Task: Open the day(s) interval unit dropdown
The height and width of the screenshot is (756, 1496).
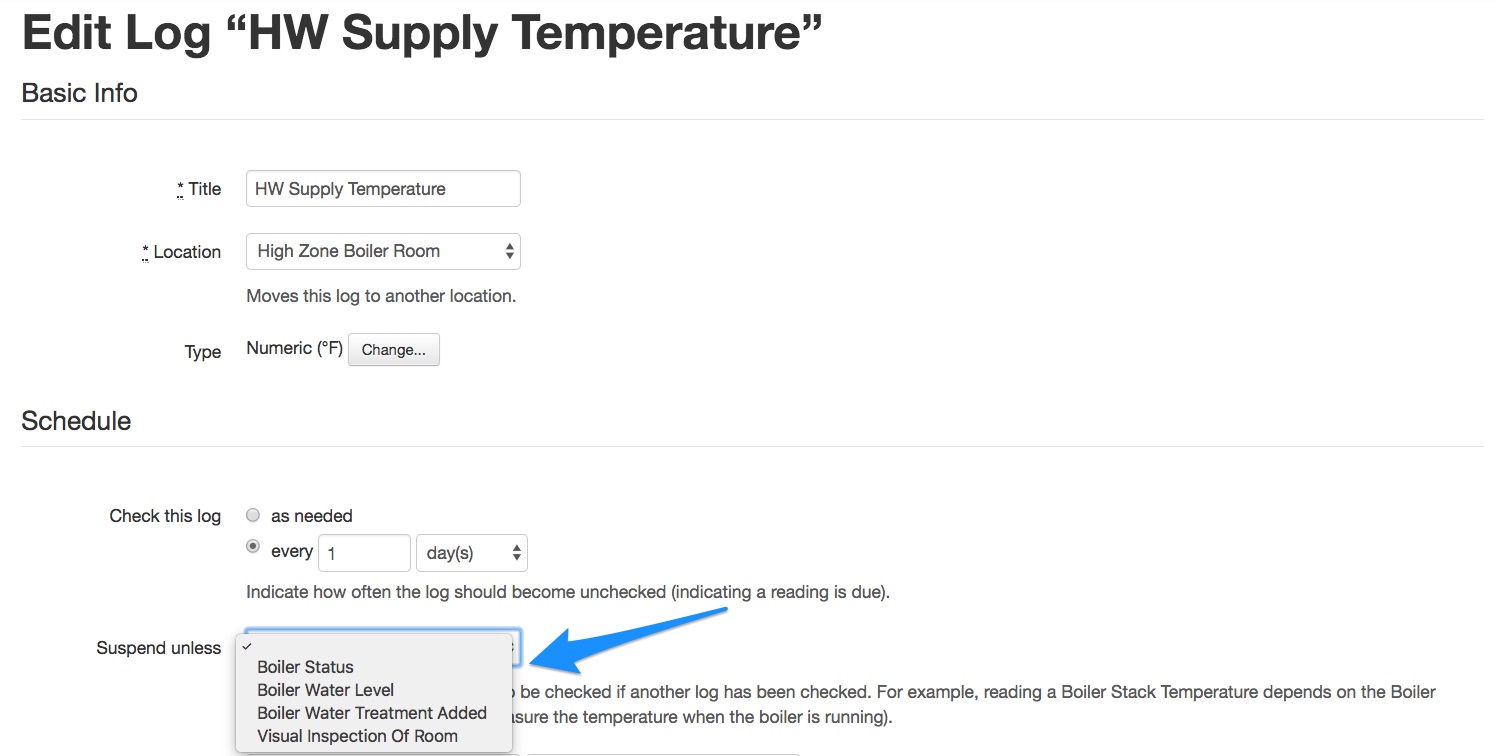Action: click(x=471, y=553)
